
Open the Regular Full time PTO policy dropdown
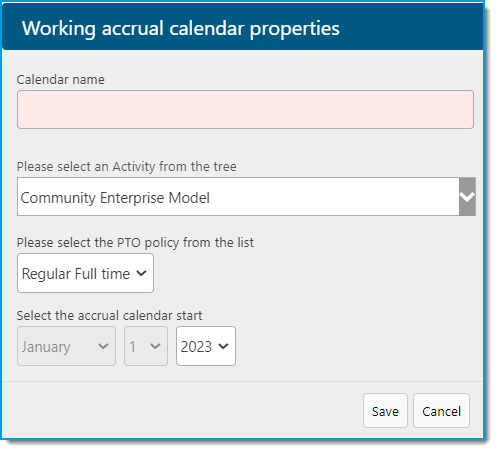click(x=85, y=273)
